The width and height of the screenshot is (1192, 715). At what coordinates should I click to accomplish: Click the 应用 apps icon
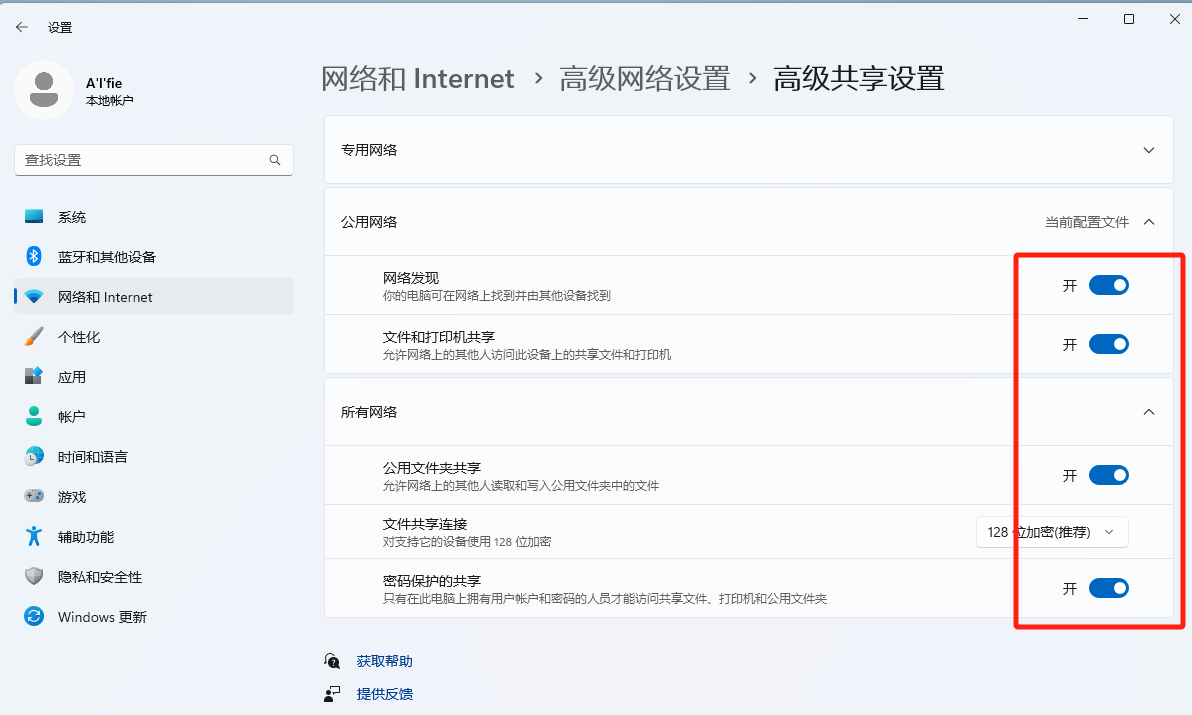click(x=33, y=376)
